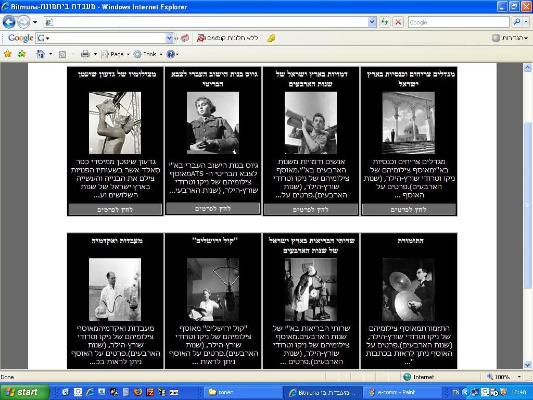
Task: Launch Firefox from quick launch bar
Action: [138, 392]
